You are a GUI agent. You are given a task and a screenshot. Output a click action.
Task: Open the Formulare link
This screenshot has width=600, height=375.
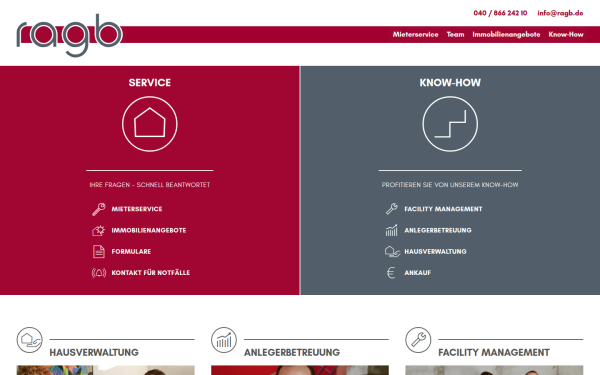131,251
